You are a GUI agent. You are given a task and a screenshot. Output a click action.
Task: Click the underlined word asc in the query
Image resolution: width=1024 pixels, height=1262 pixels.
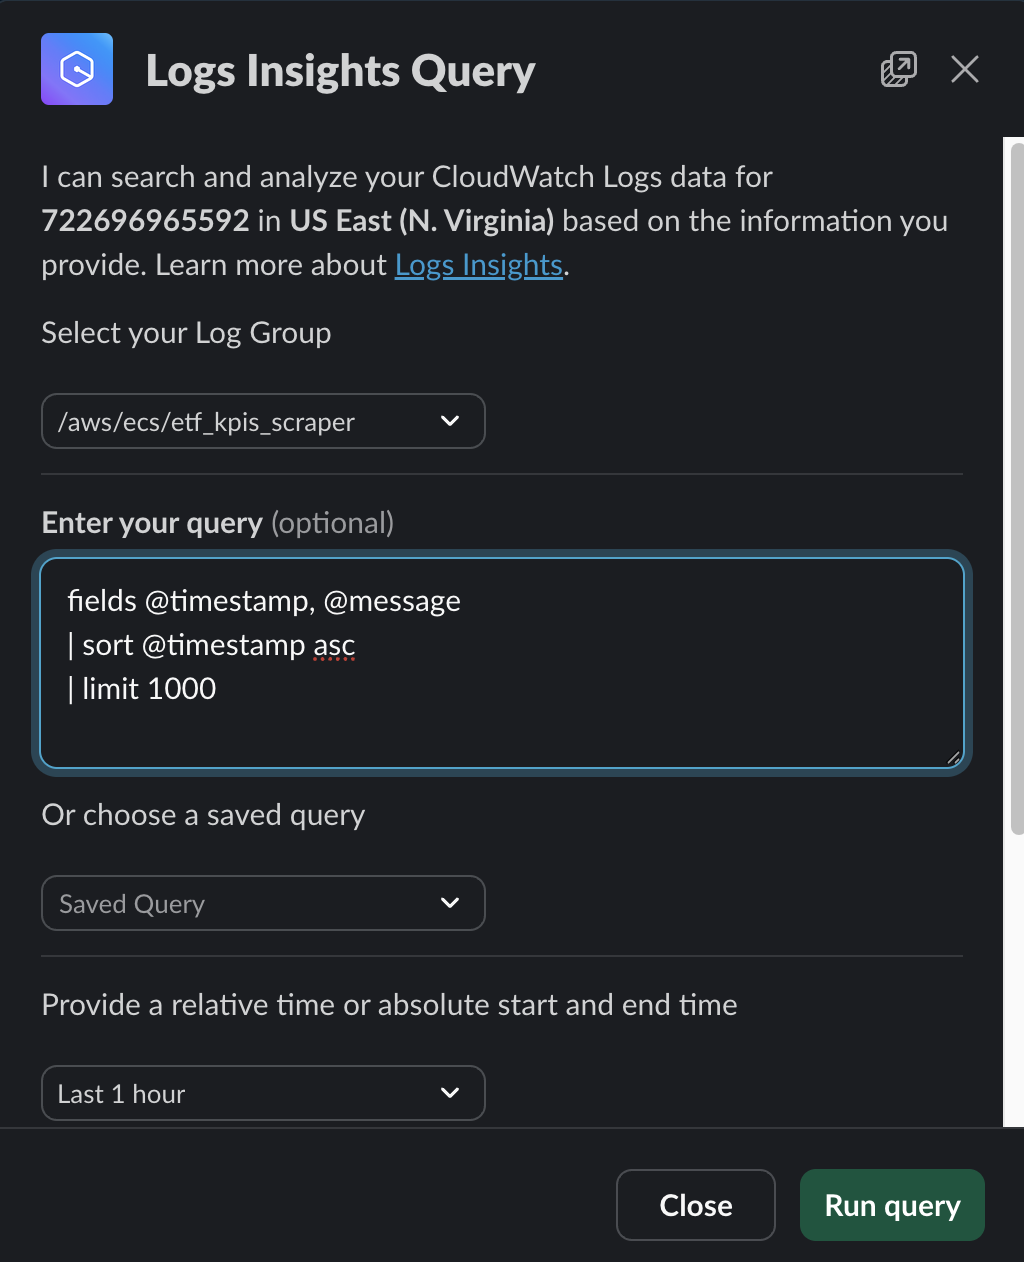334,646
